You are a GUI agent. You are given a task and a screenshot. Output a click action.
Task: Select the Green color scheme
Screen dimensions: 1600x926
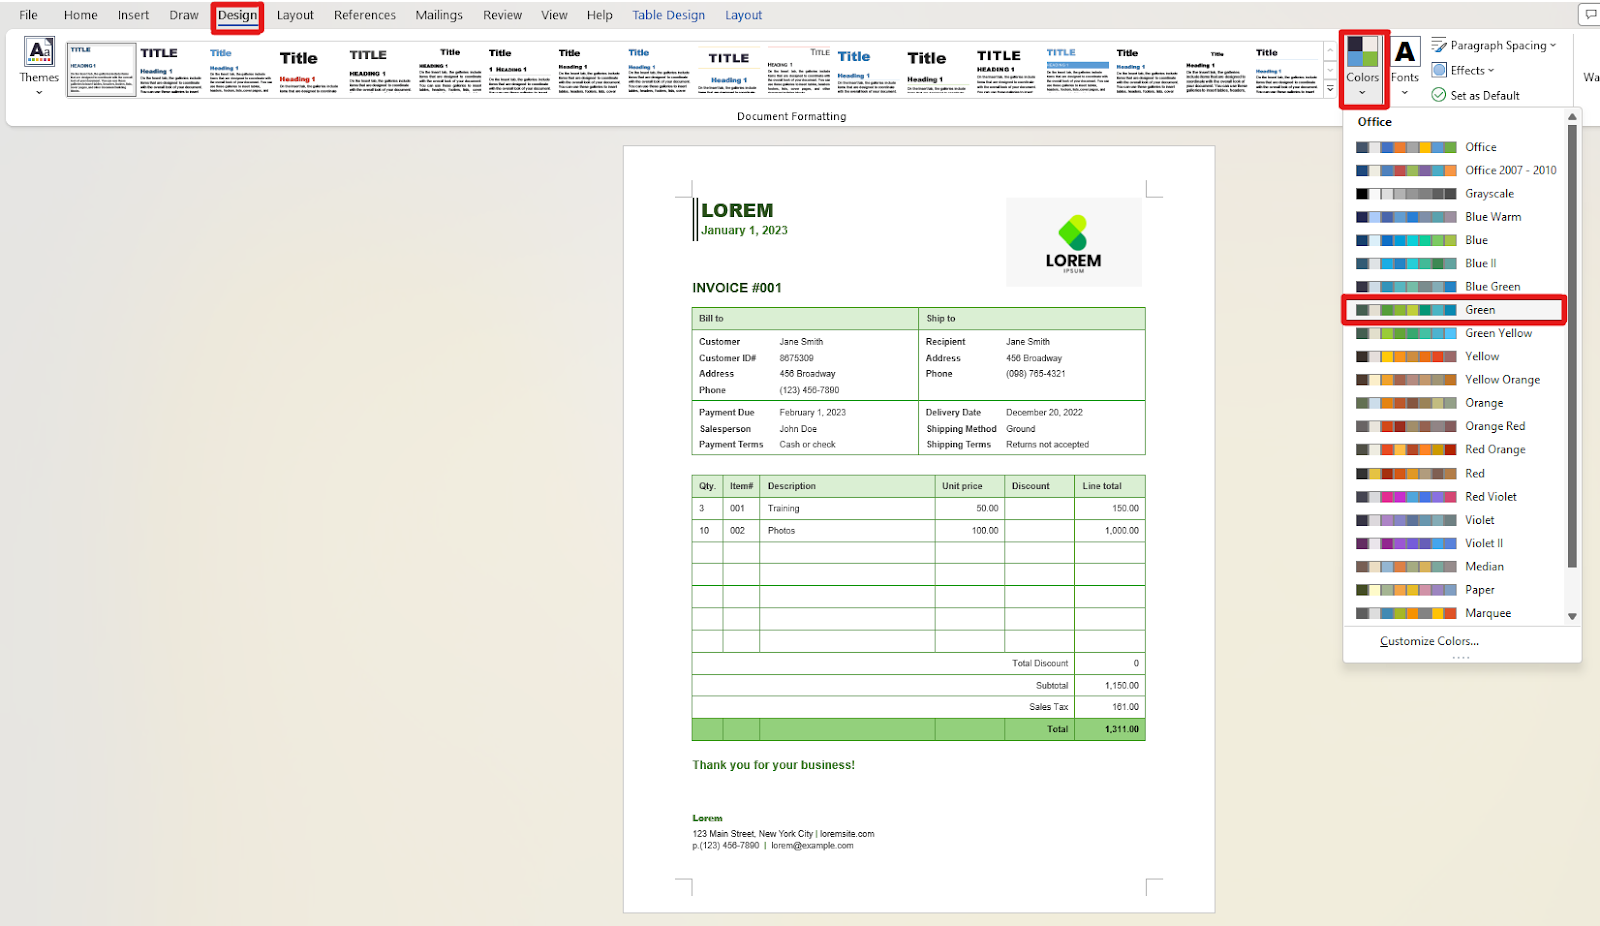pyautogui.click(x=1452, y=309)
